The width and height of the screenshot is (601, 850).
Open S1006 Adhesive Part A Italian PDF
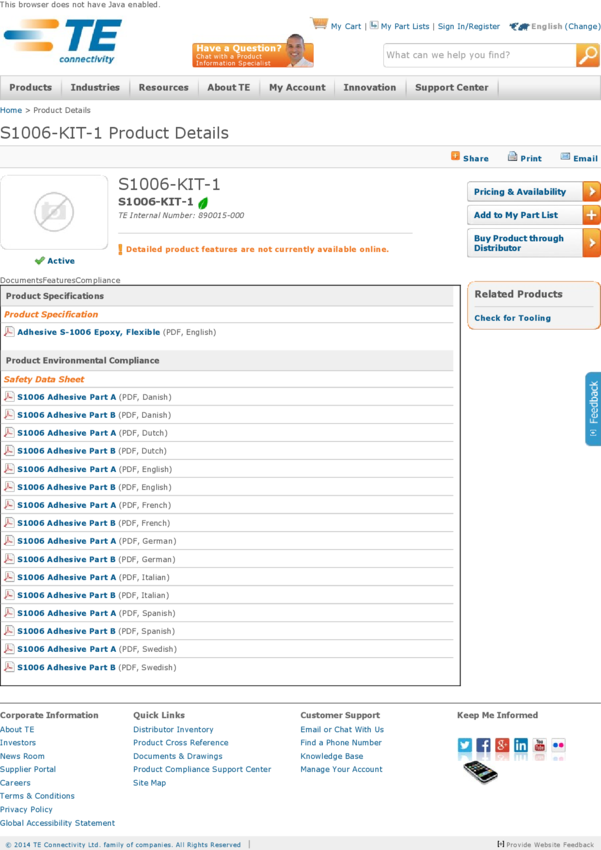[x=66, y=577]
